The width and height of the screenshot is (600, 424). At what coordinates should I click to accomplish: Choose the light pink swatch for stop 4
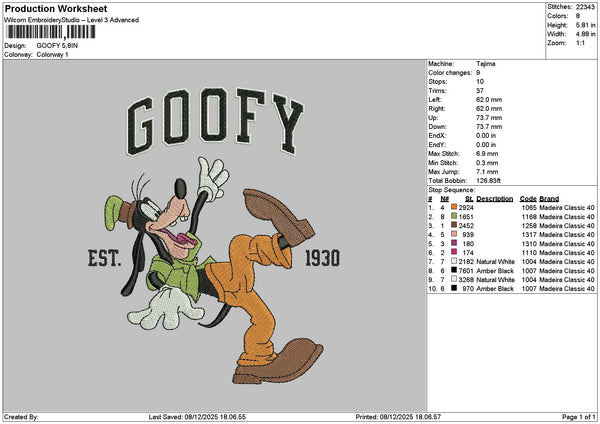point(454,233)
